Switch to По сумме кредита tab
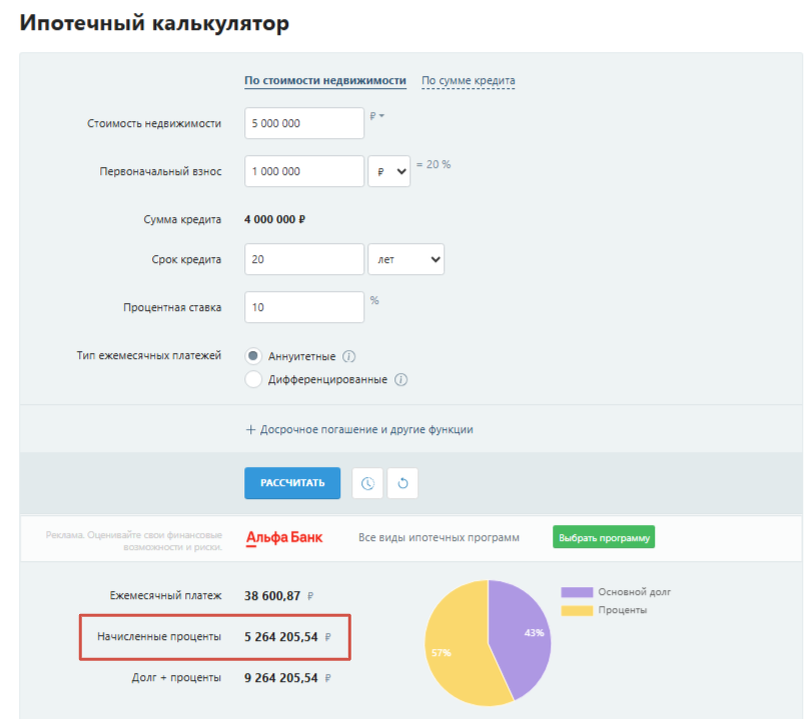The width and height of the screenshot is (810, 719). click(468, 81)
